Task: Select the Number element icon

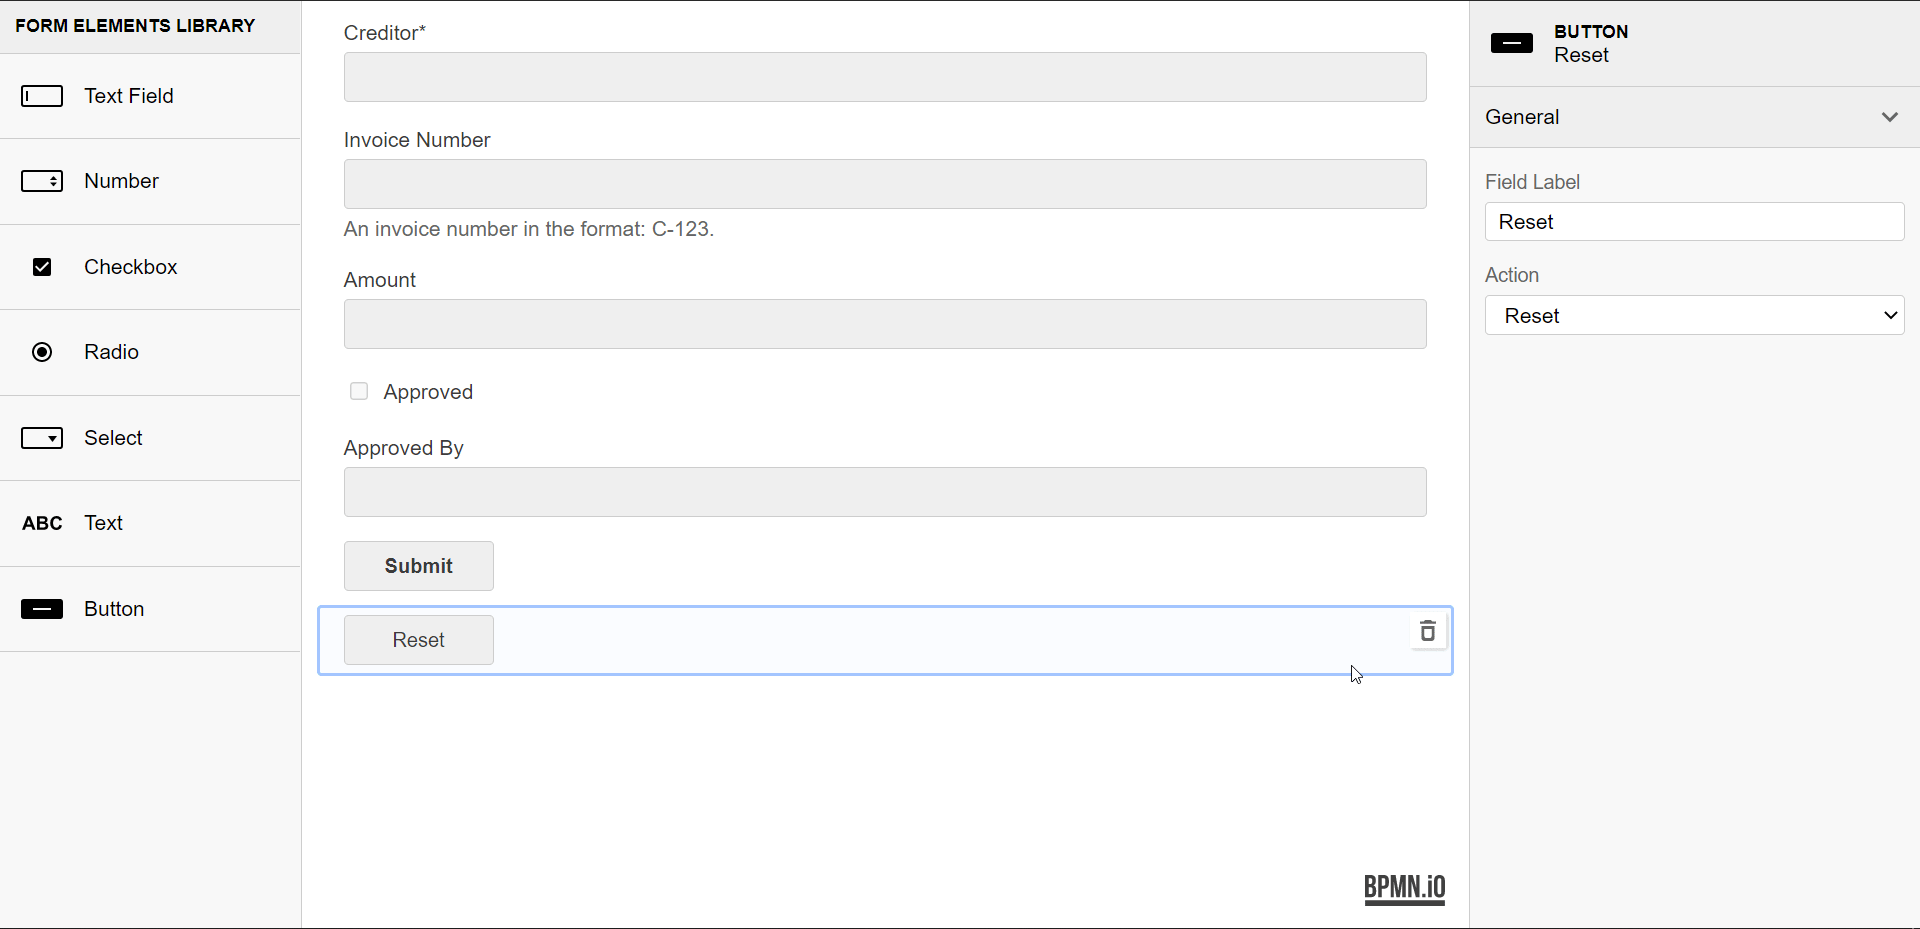Action: click(x=42, y=181)
